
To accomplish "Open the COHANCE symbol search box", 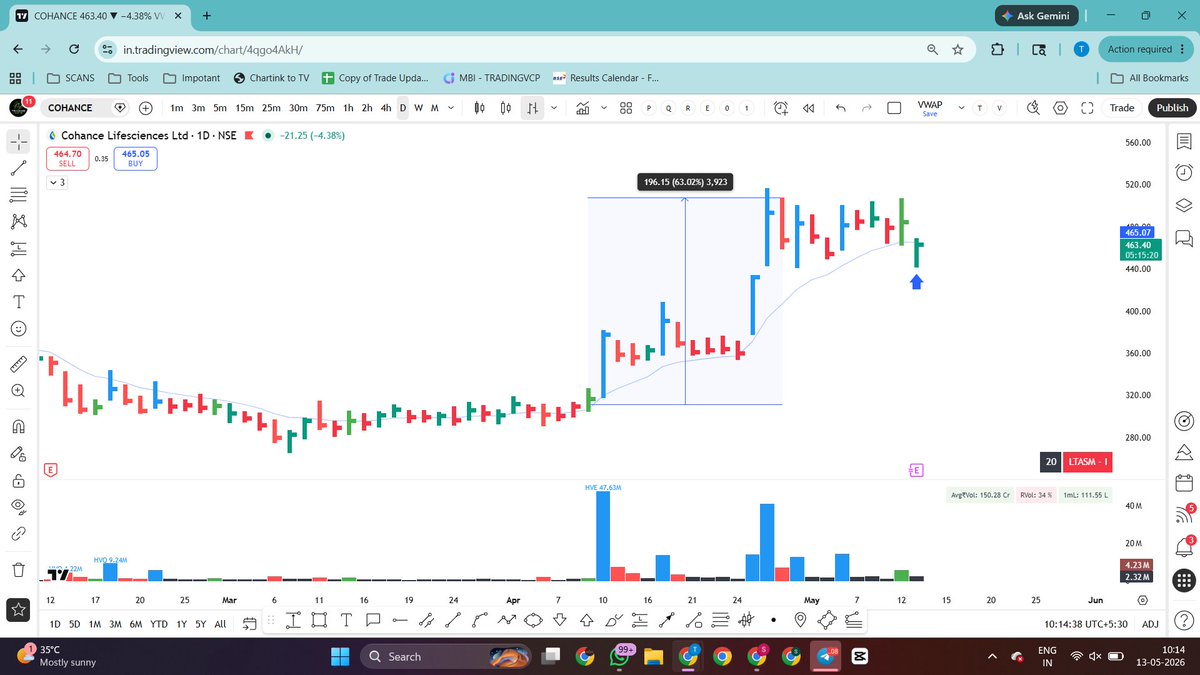I will pyautogui.click(x=84, y=108).
